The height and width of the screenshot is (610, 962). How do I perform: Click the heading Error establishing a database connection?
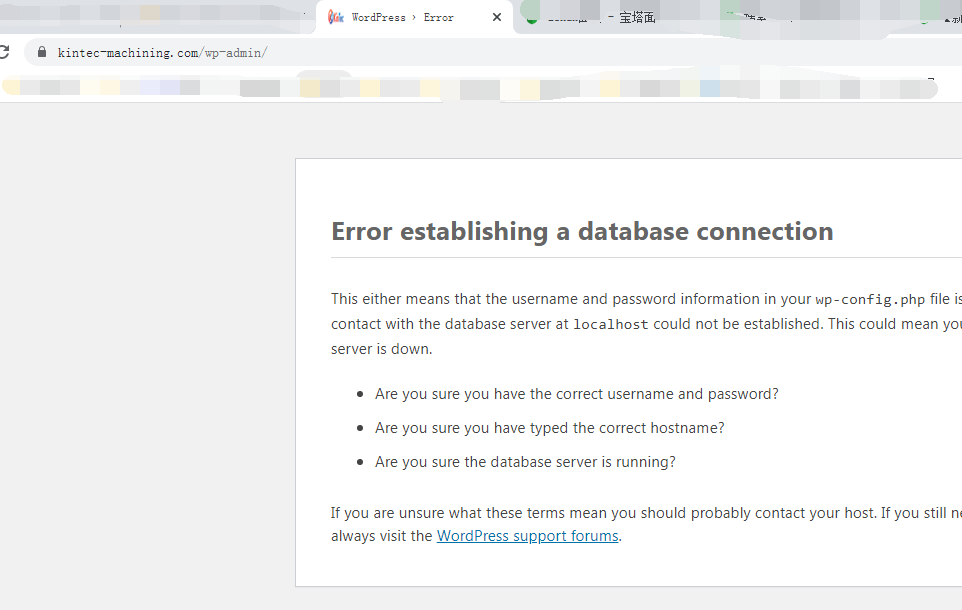[x=582, y=231]
